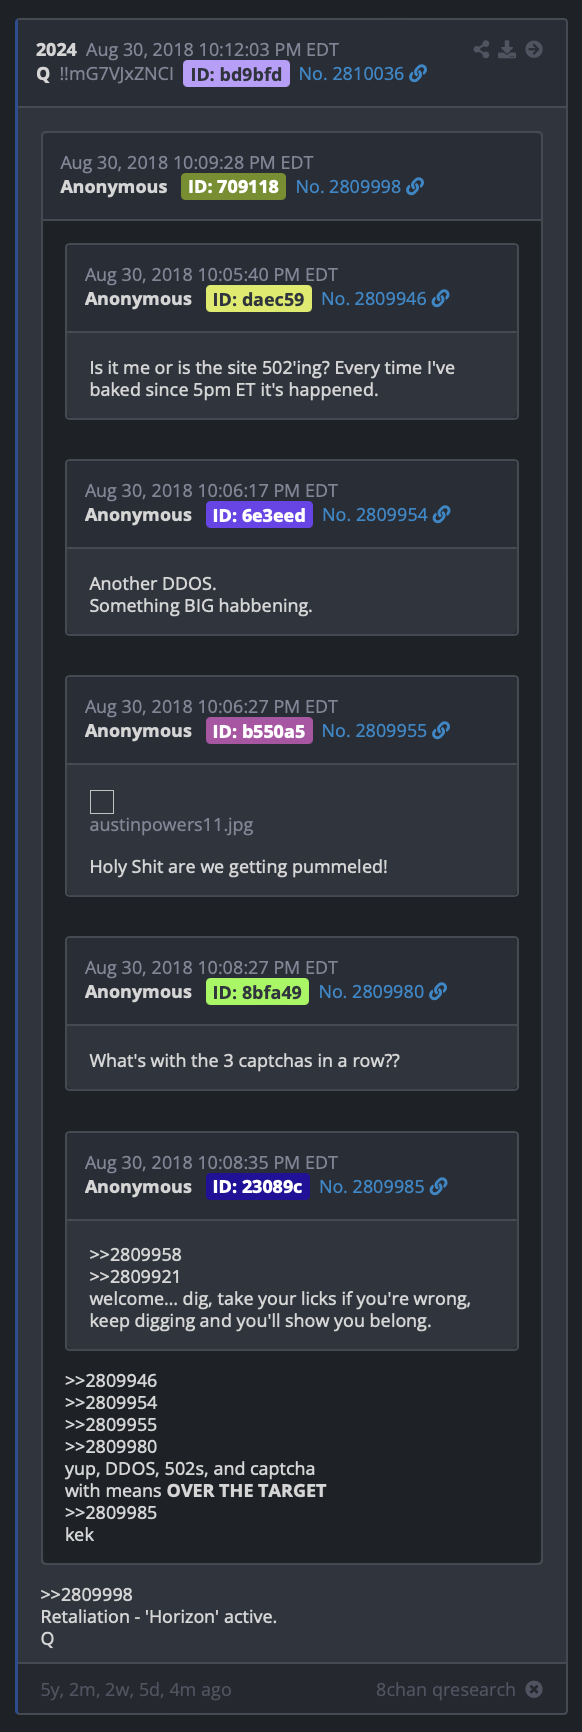Viewport: 582px width, 1732px height.
Task: Click link icon beside No. 2809980
Action: 438,991
